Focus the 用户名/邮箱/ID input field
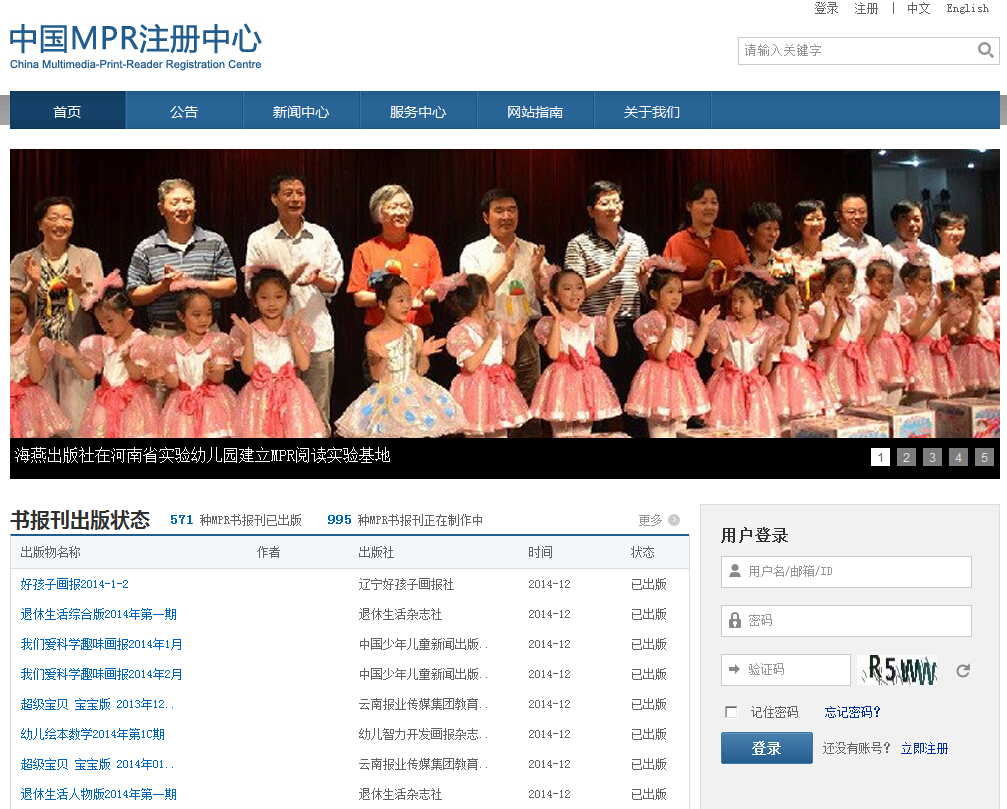The width and height of the screenshot is (1007, 809). pyautogui.click(x=856, y=572)
